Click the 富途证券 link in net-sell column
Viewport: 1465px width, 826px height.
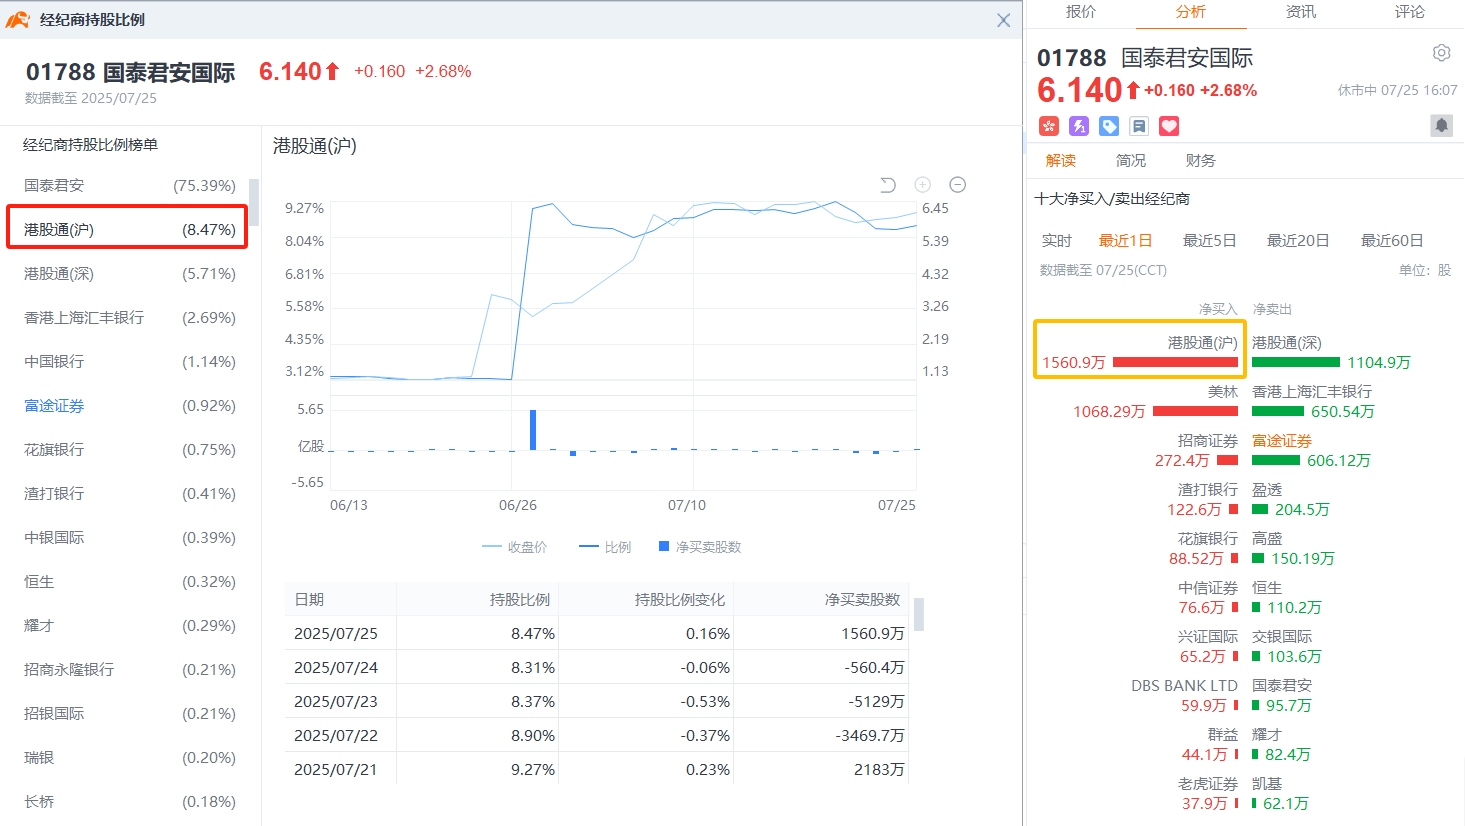[1282, 441]
